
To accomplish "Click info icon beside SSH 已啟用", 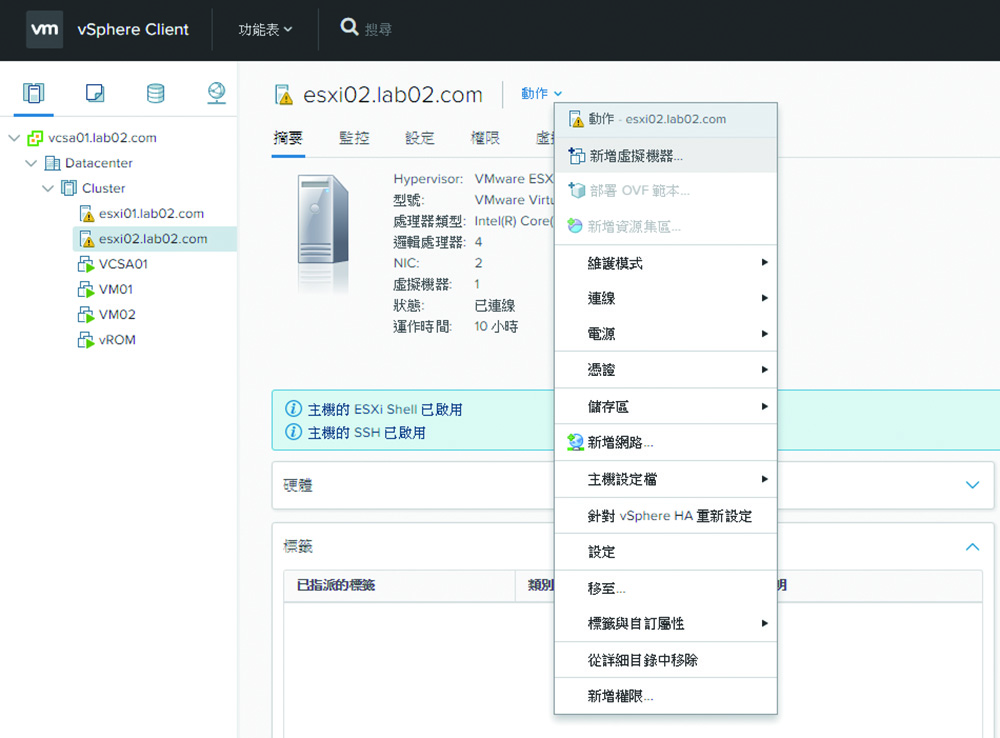I will point(293,432).
